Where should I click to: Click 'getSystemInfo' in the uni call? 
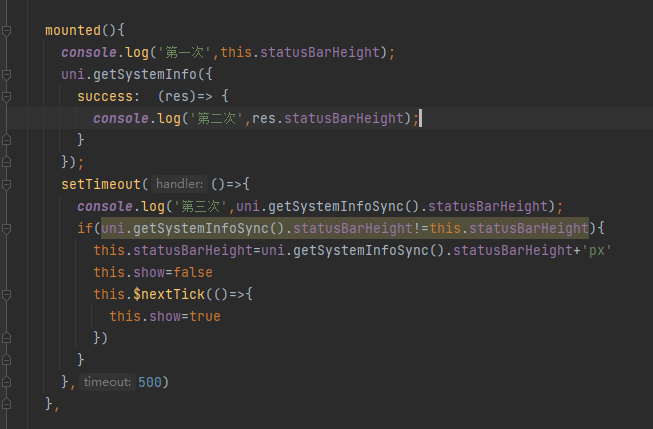pos(145,75)
